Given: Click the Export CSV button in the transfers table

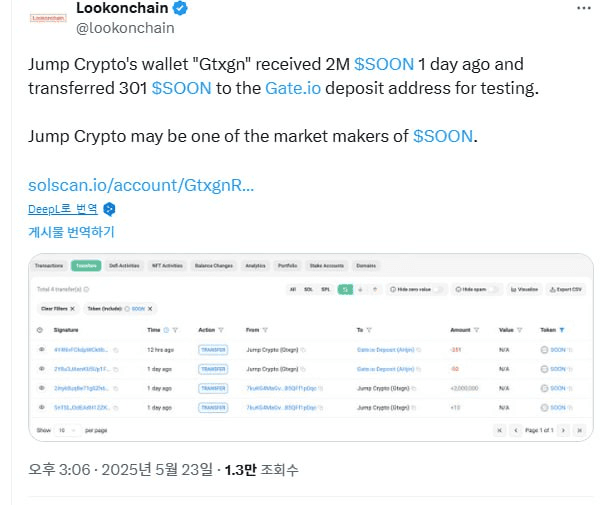Looking at the screenshot, I should [566, 289].
